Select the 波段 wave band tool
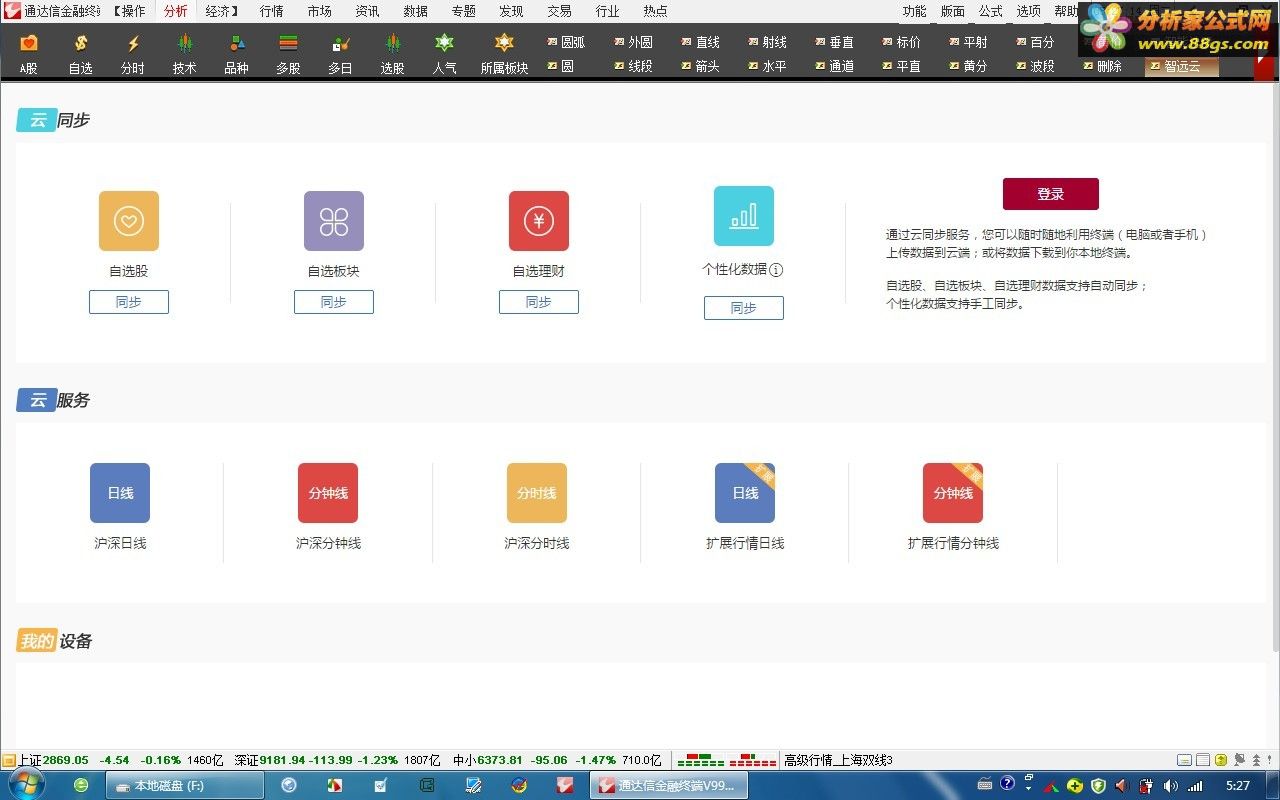1280x800 pixels. pos(1035,66)
